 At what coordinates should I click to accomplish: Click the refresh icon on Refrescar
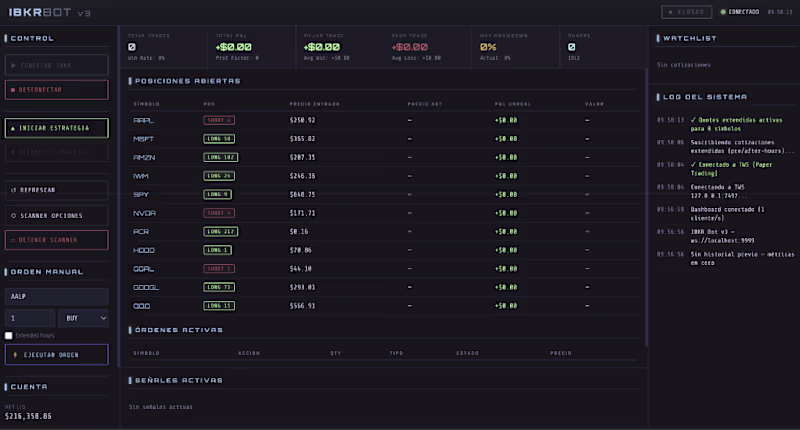pos(14,190)
